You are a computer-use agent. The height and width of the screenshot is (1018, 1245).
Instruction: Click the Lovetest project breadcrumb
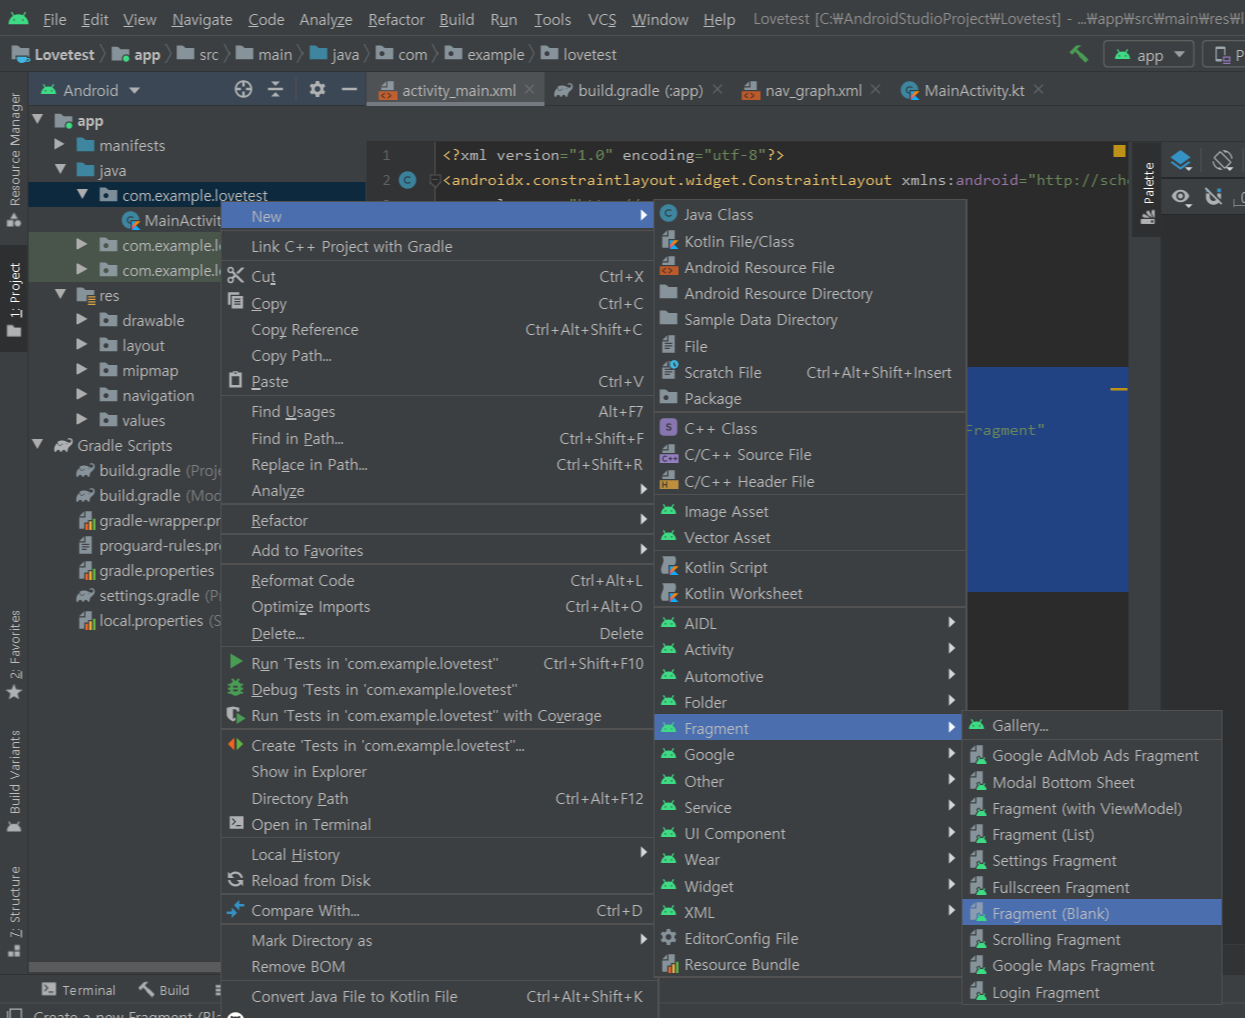tap(53, 54)
